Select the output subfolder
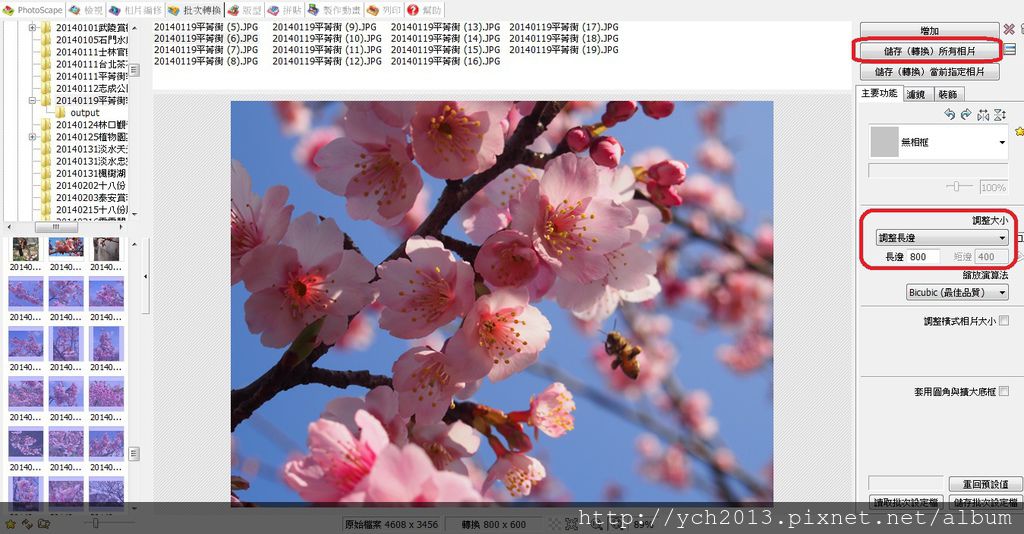Image resolution: width=1024 pixels, height=534 pixels. click(85, 112)
